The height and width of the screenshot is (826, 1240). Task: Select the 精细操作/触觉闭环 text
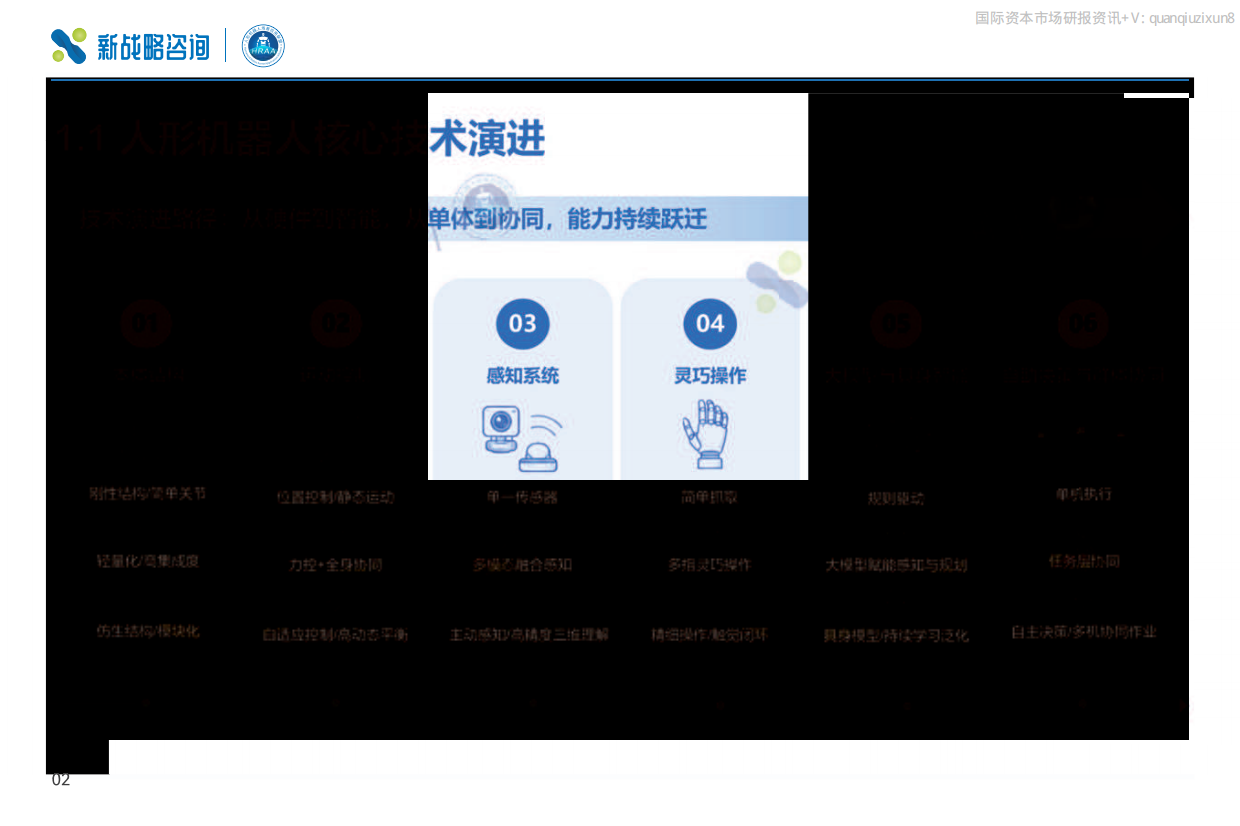tap(710, 634)
